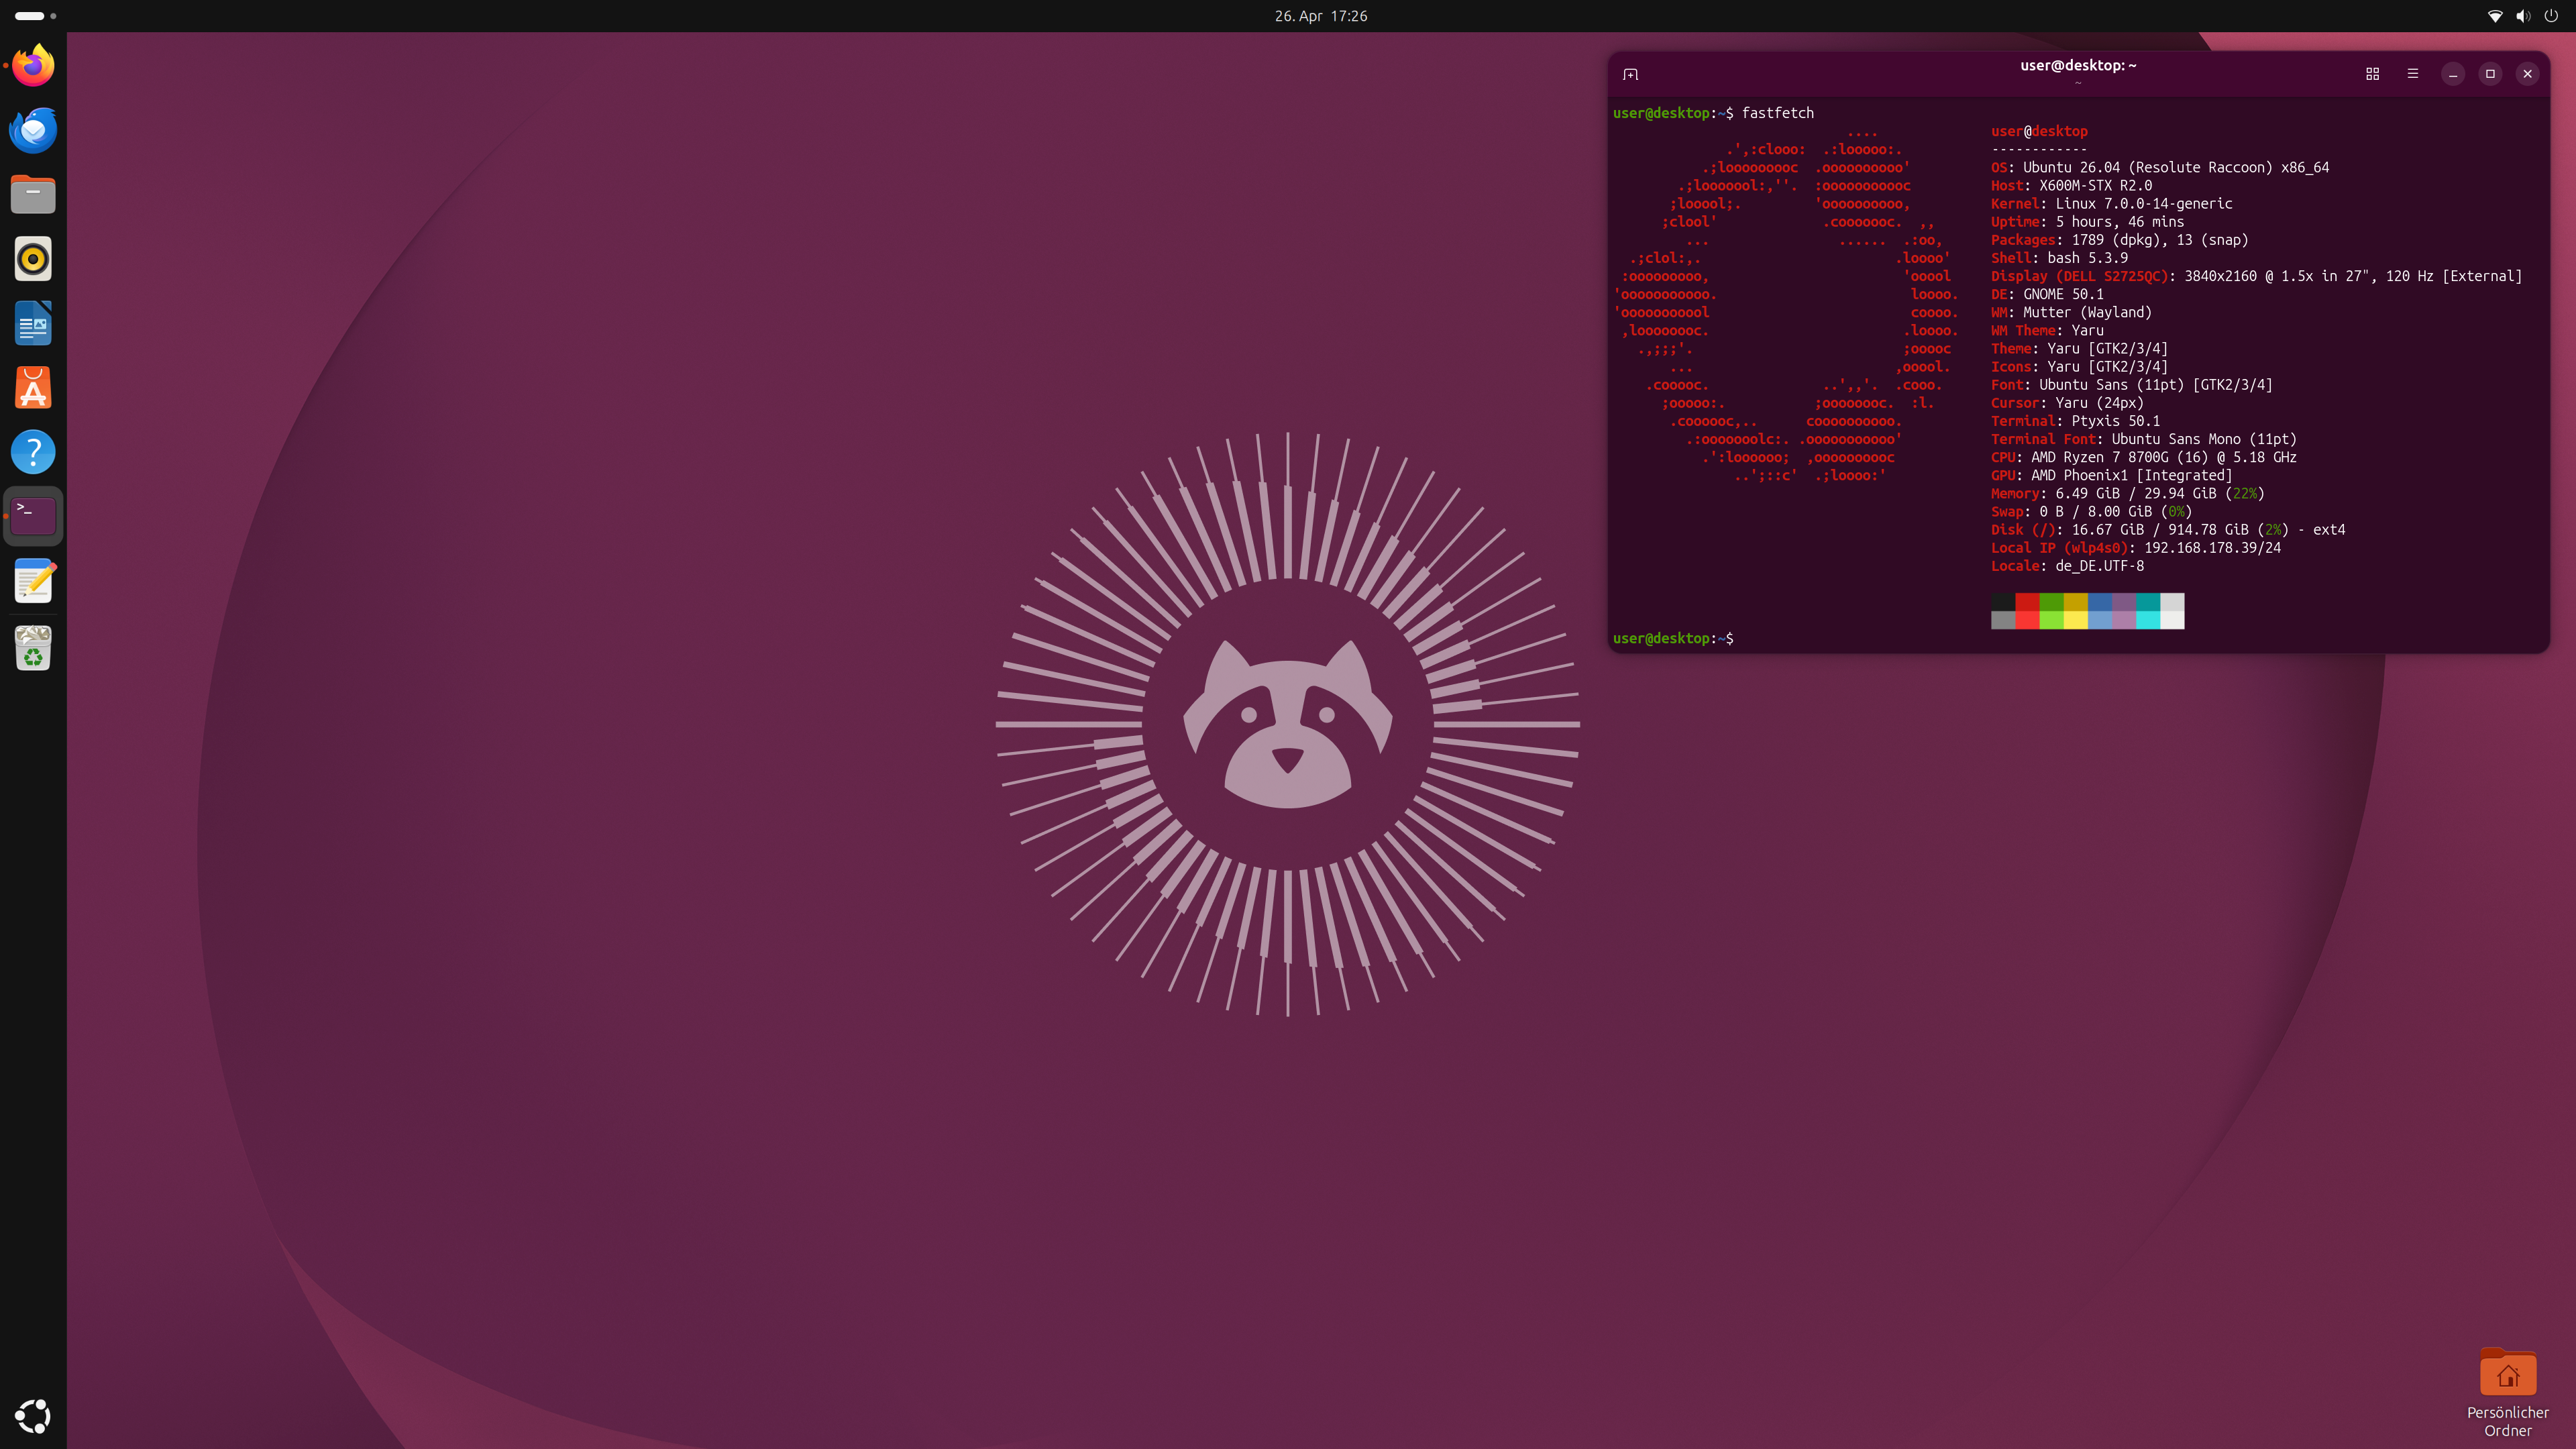Click the "CPU: AMD Ryzen 7 8700G" line
The image size is (2576, 1449).
coord(2143,457)
